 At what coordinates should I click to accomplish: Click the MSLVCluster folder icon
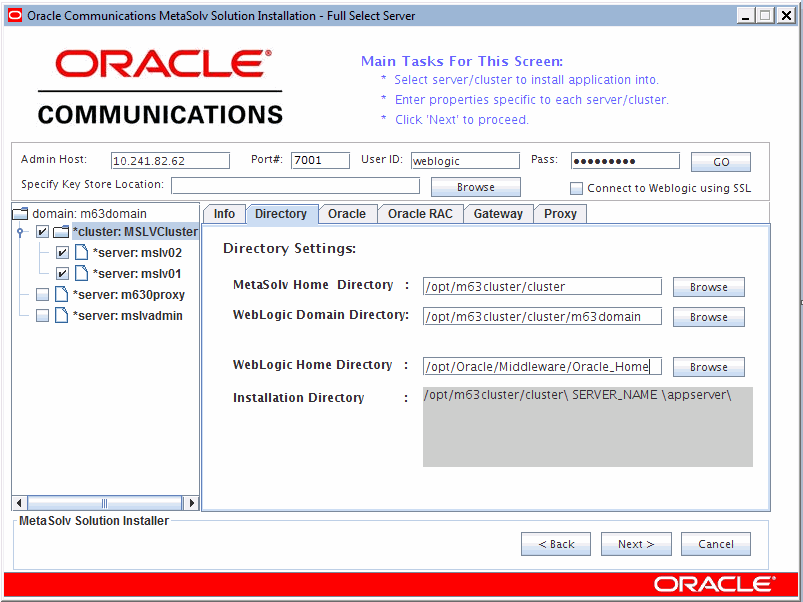coord(61,232)
